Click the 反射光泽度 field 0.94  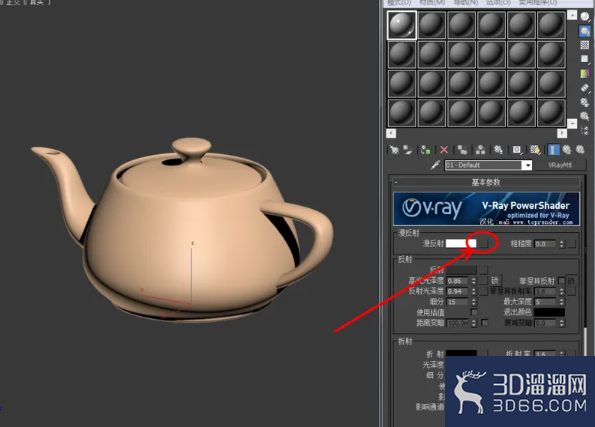tap(458, 291)
